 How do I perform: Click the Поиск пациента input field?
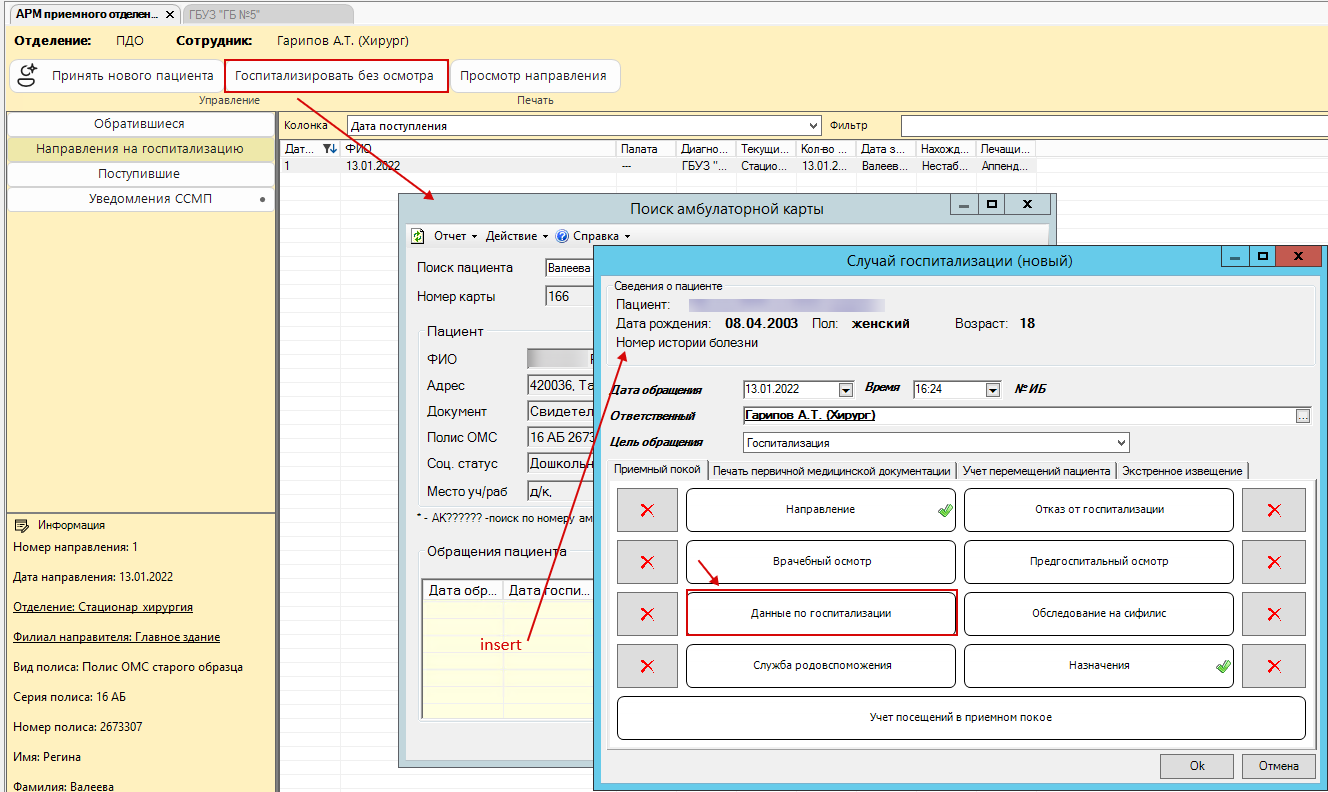[x=570, y=268]
